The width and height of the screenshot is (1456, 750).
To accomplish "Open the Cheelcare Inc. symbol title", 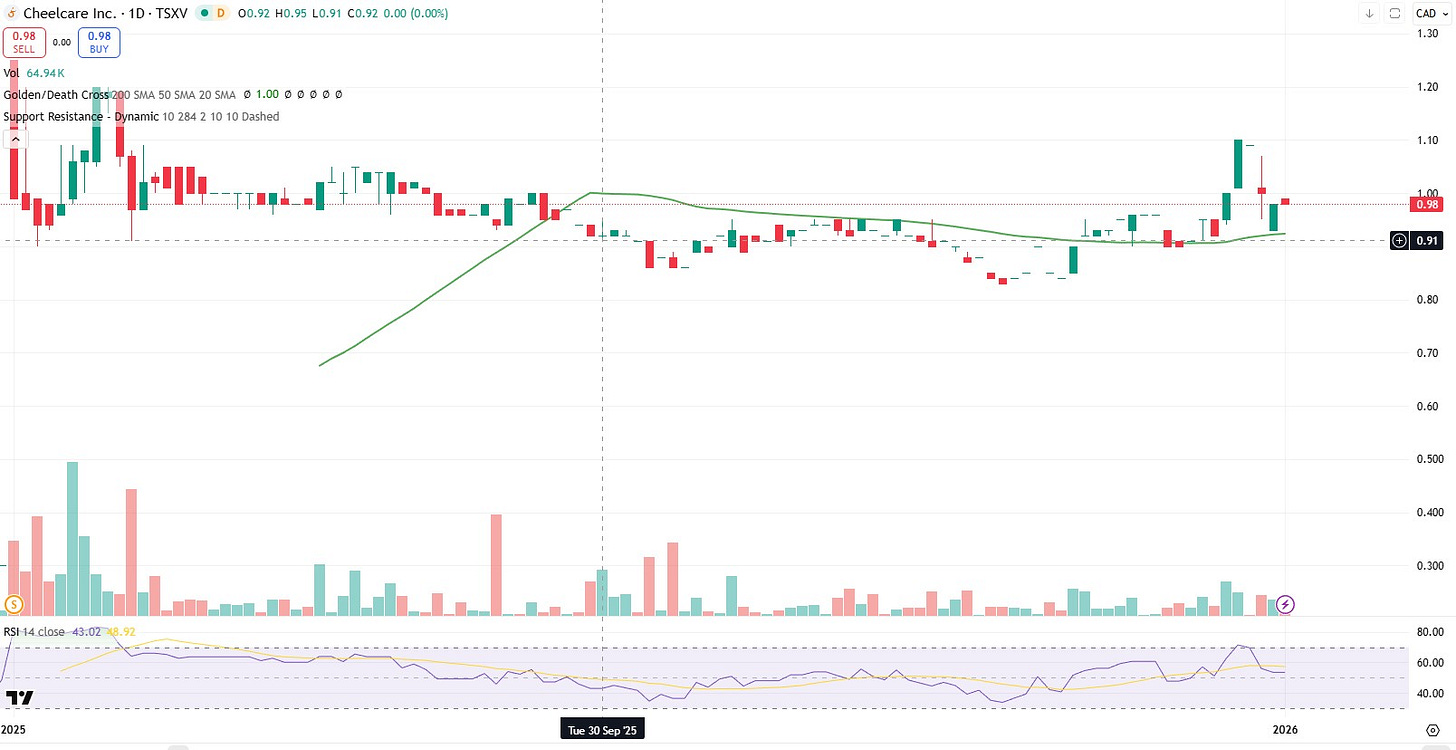I will [x=104, y=13].
